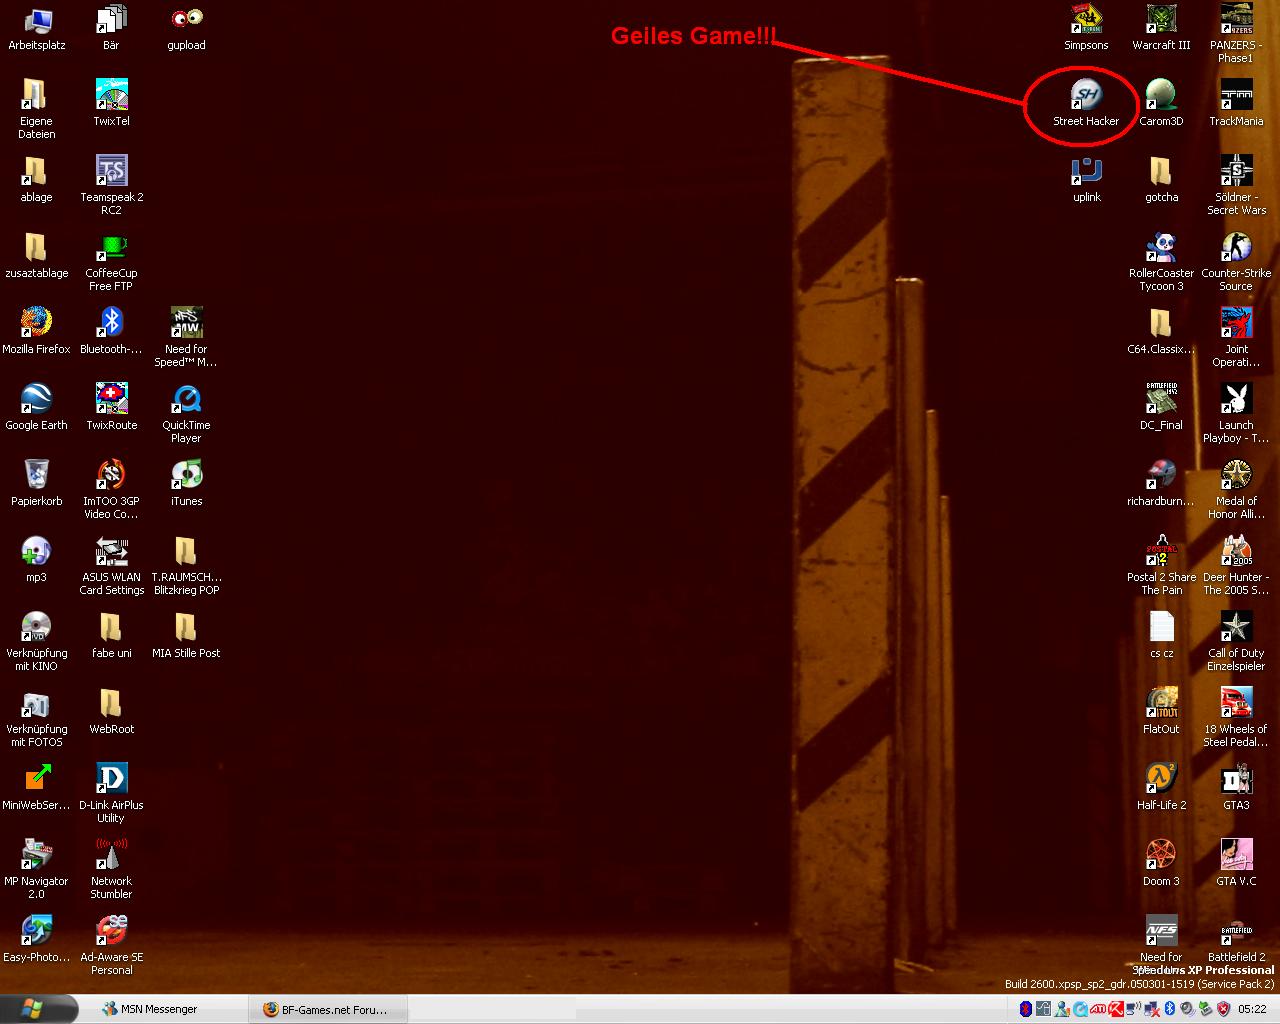Launch Playboy game shortcut
The height and width of the screenshot is (1024, 1280).
pyautogui.click(x=1236, y=413)
